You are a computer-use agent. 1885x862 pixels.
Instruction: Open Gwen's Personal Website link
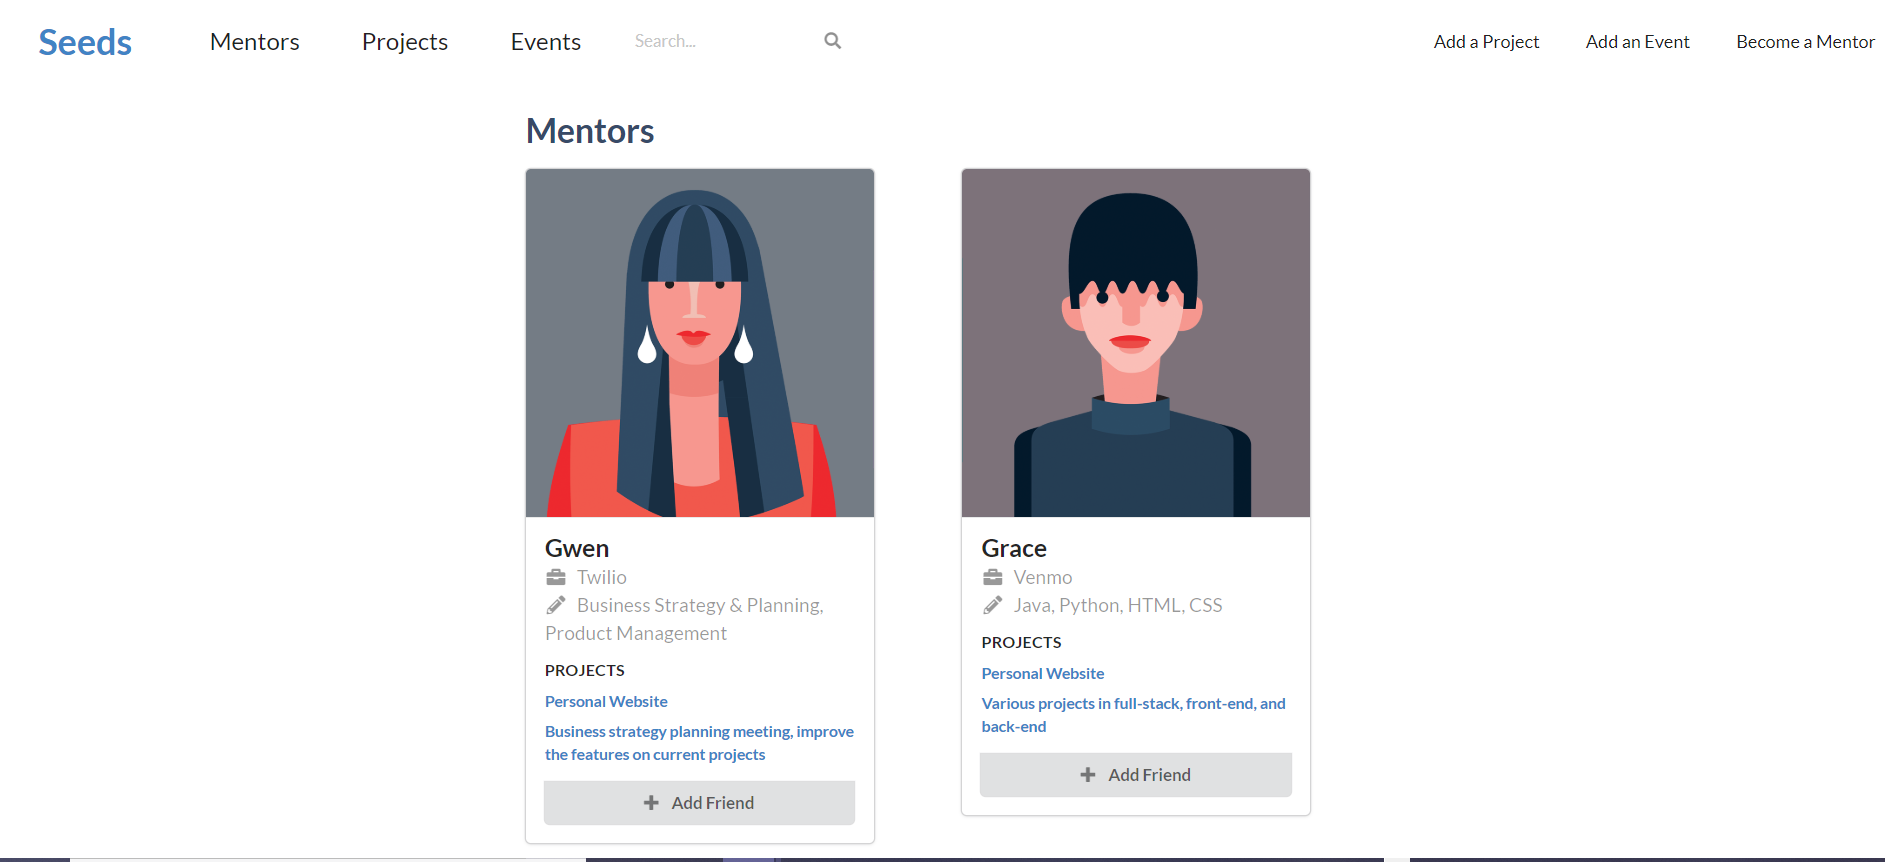coord(606,702)
